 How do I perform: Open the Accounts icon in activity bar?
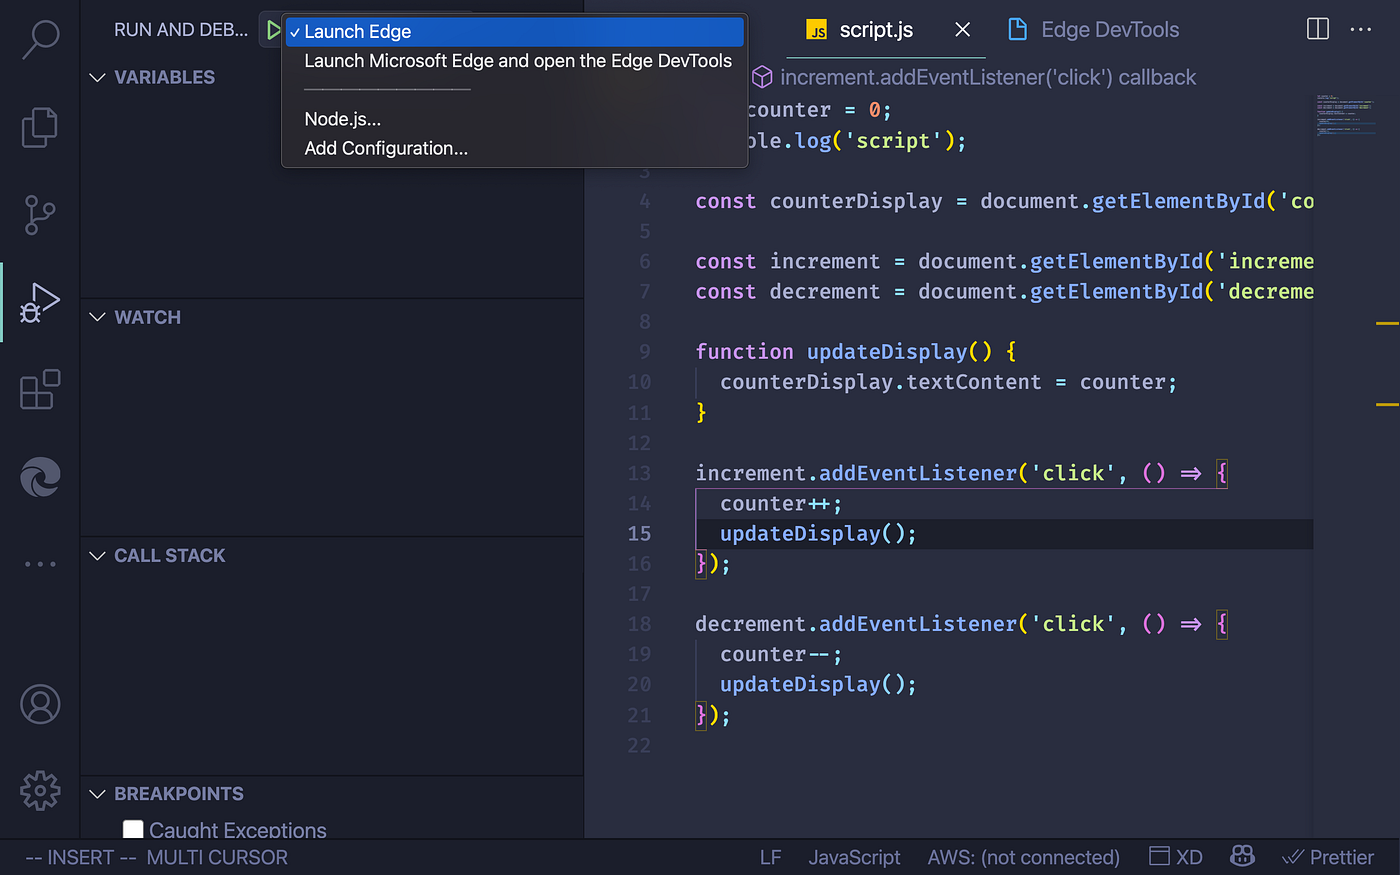40,704
